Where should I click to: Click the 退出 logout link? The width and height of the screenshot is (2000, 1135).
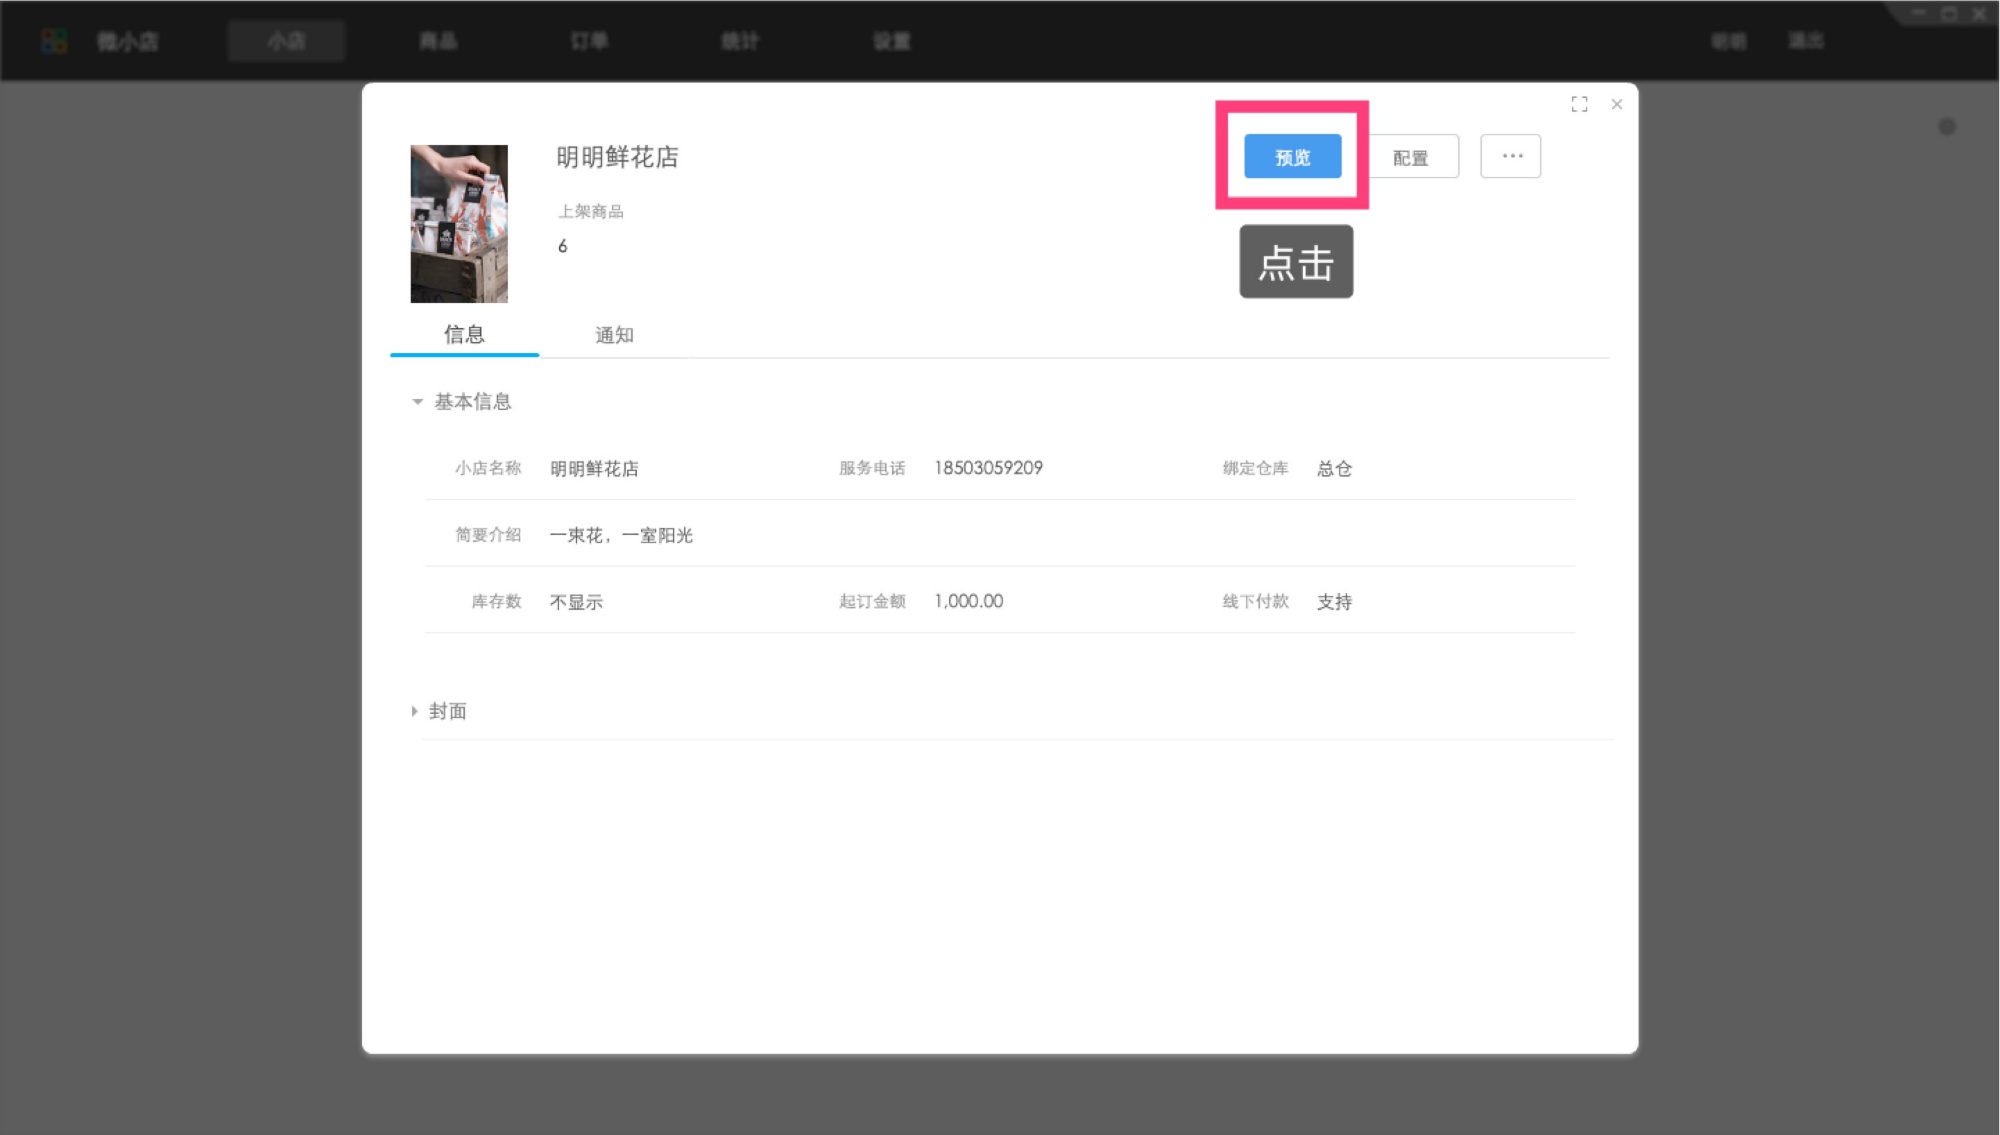(1806, 41)
